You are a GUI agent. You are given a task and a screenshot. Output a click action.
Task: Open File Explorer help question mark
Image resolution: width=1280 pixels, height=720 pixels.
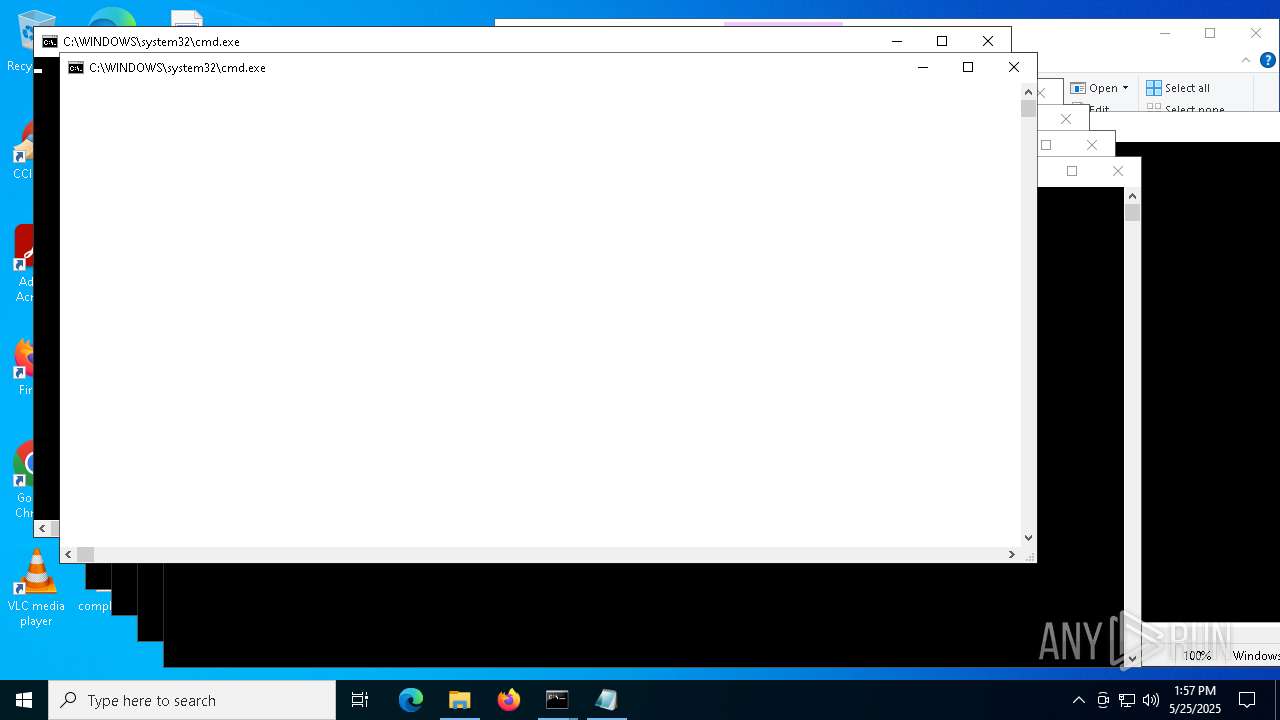[x=1268, y=60]
